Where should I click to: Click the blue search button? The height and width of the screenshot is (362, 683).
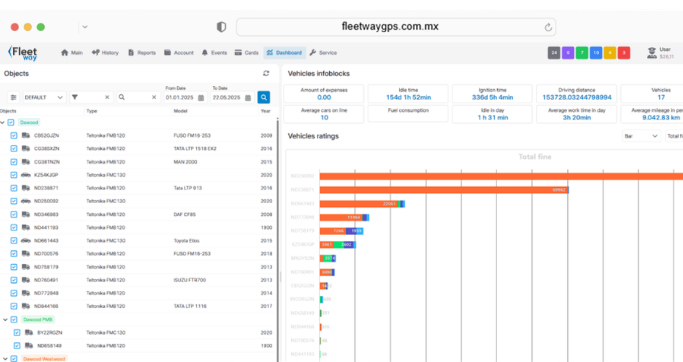[264, 97]
